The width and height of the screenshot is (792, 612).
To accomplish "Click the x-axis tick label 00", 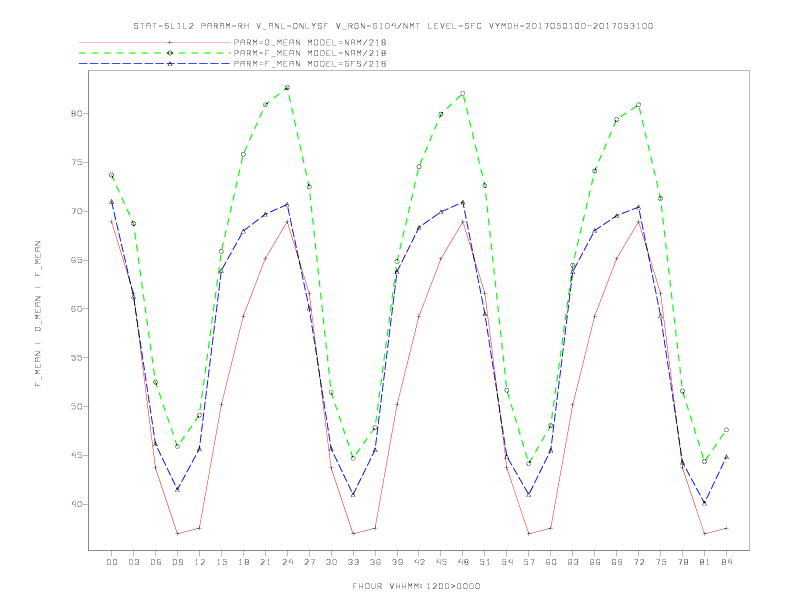I will click(x=112, y=562).
